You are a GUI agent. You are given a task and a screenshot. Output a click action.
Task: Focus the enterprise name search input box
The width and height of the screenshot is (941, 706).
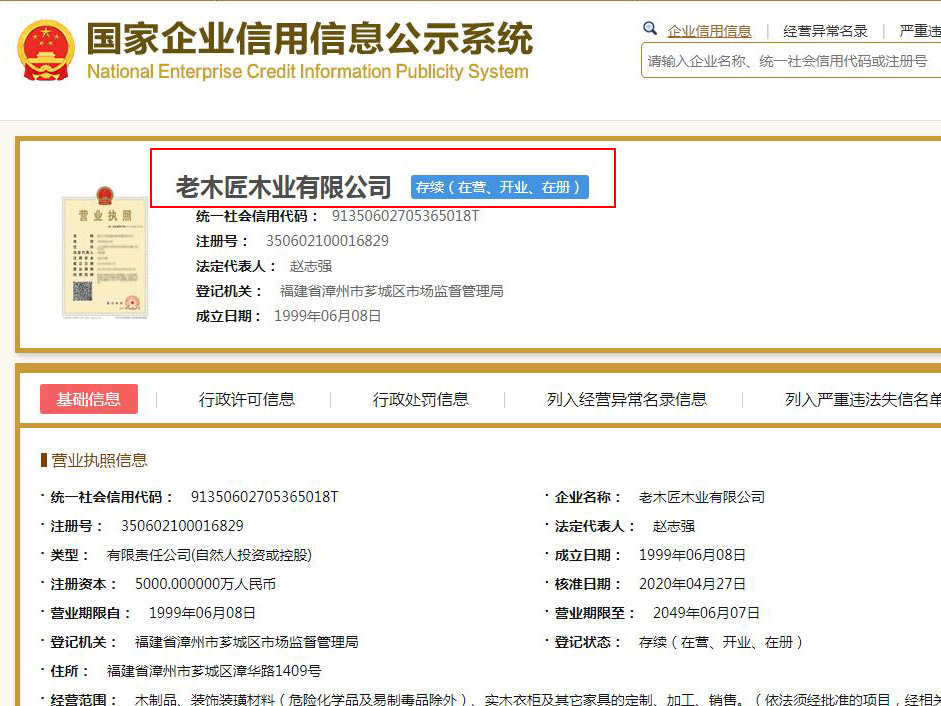pyautogui.click(x=790, y=61)
